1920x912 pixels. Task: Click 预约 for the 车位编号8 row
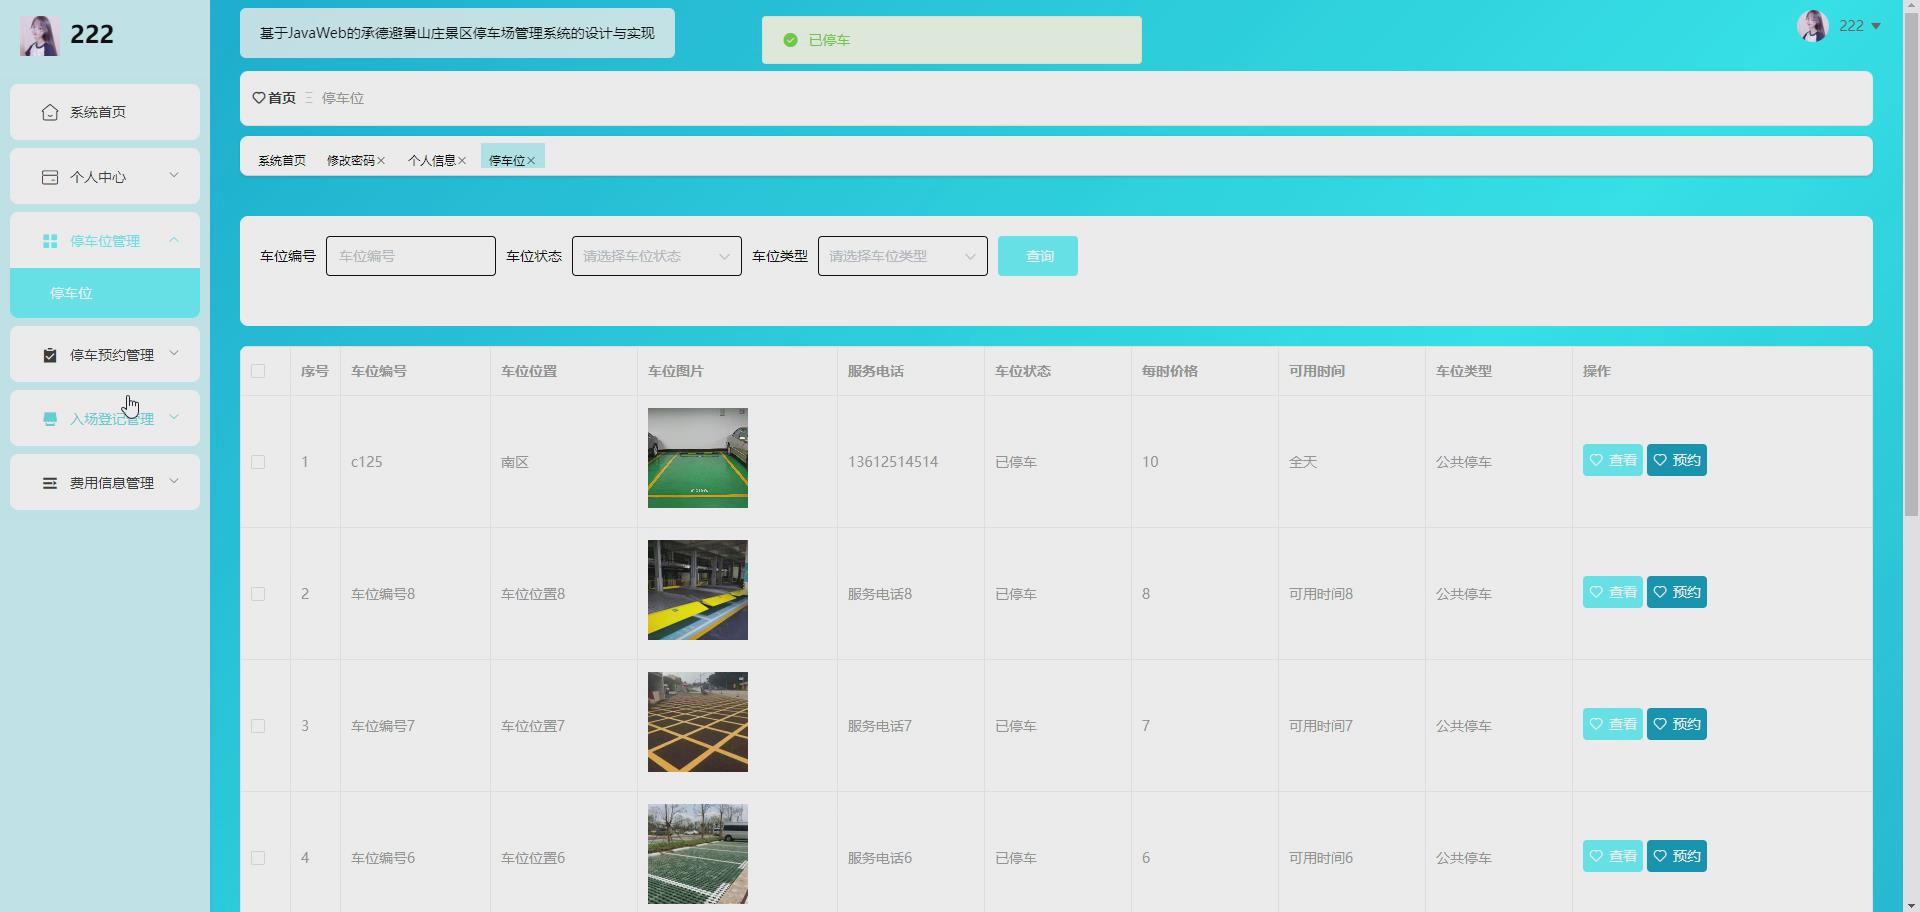1677,592
